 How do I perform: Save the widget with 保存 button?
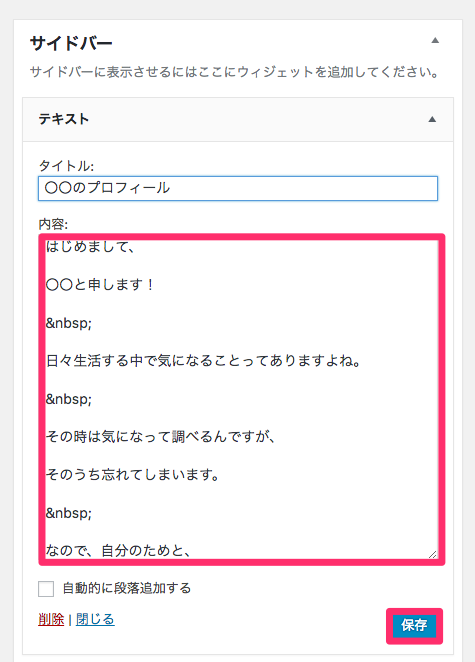pyautogui.click(x=414, y=626)
